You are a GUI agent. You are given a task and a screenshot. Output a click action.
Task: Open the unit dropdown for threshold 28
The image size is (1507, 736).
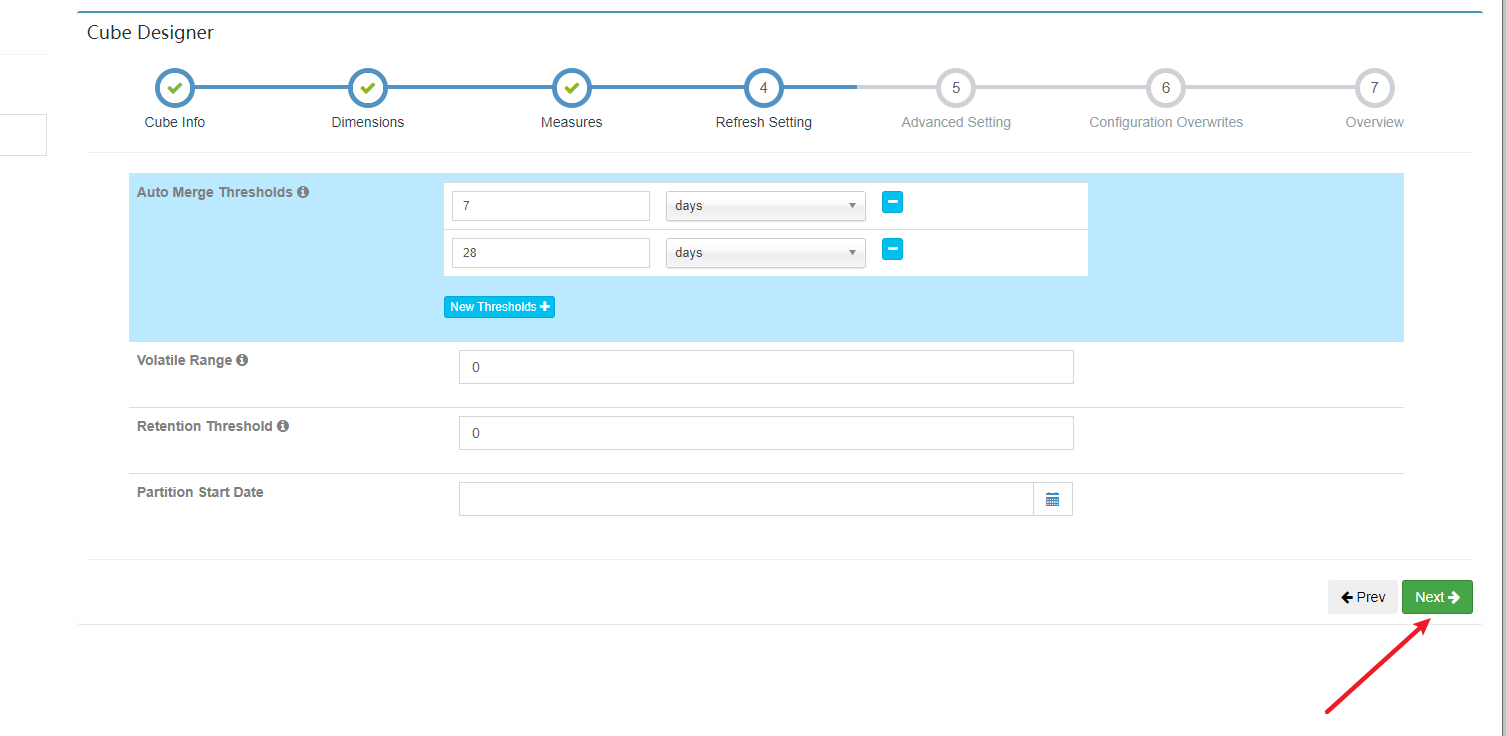click(766, 253)
